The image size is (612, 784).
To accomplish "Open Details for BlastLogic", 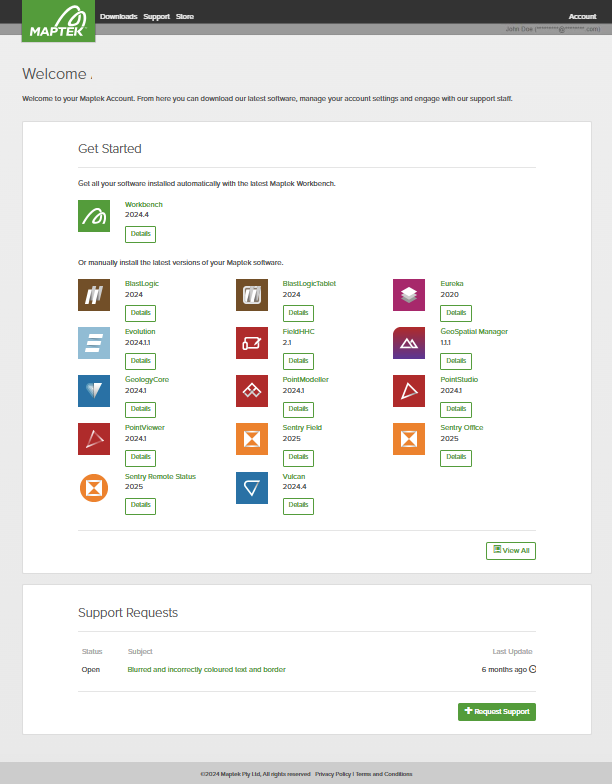I will point(140,313).
